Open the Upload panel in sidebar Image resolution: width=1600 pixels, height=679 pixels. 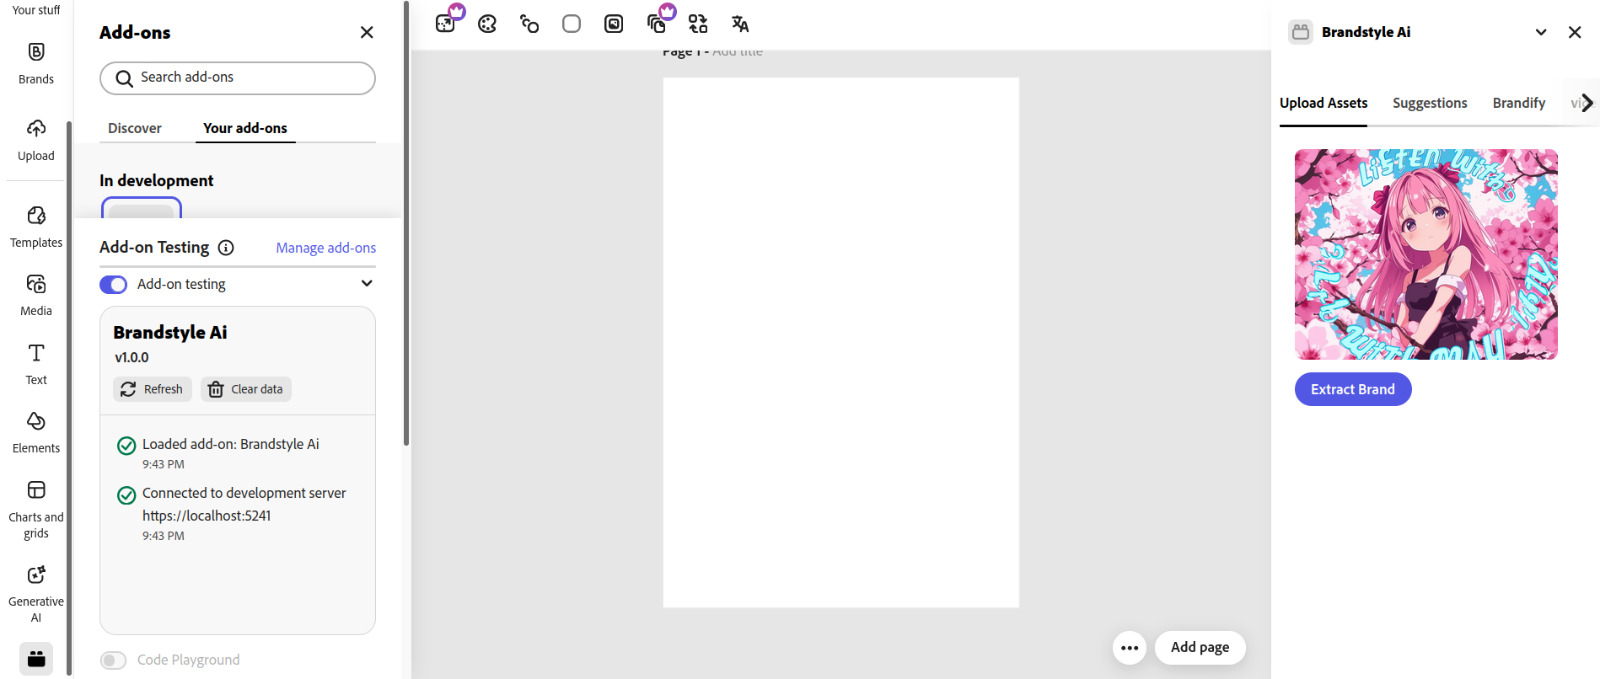pos(36,140)
